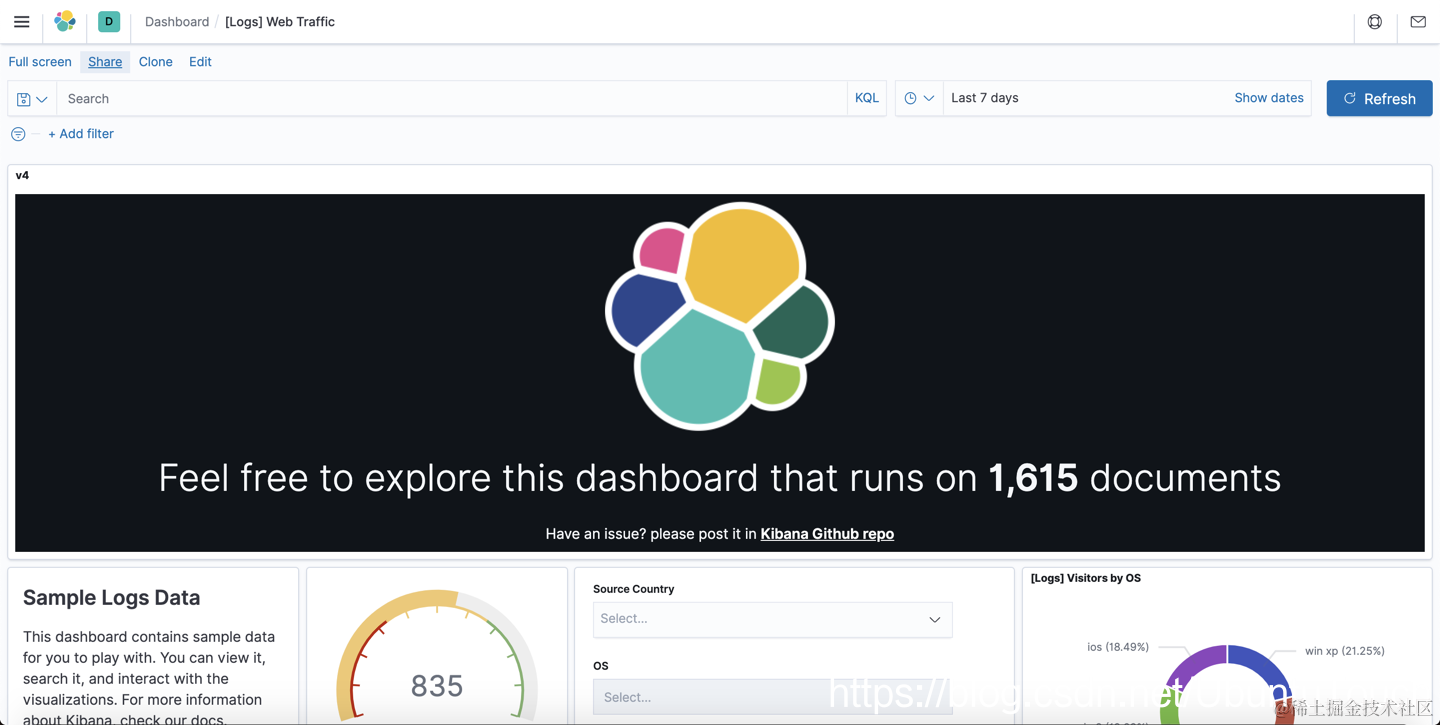Open the help menu icon
Viewport: 1440px width, 725px height.
(x=1375, y=21)
